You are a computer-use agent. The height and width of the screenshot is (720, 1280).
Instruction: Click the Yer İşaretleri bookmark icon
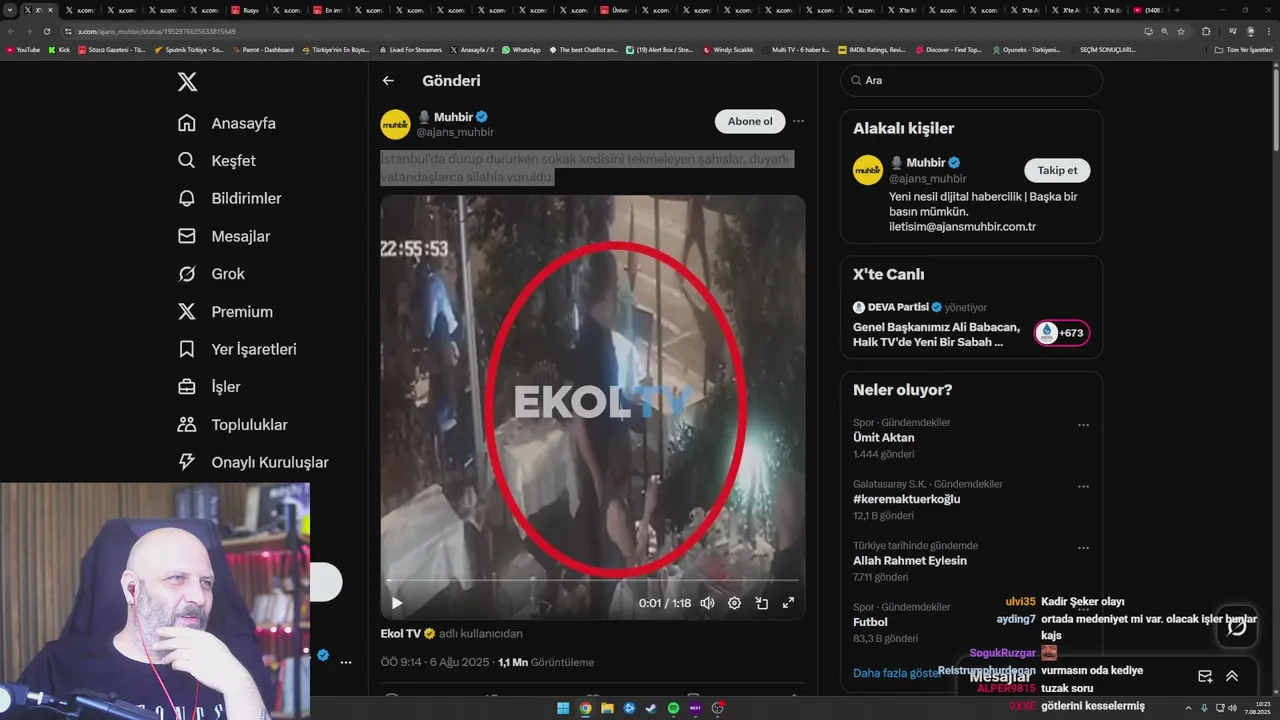click(187, 349)
